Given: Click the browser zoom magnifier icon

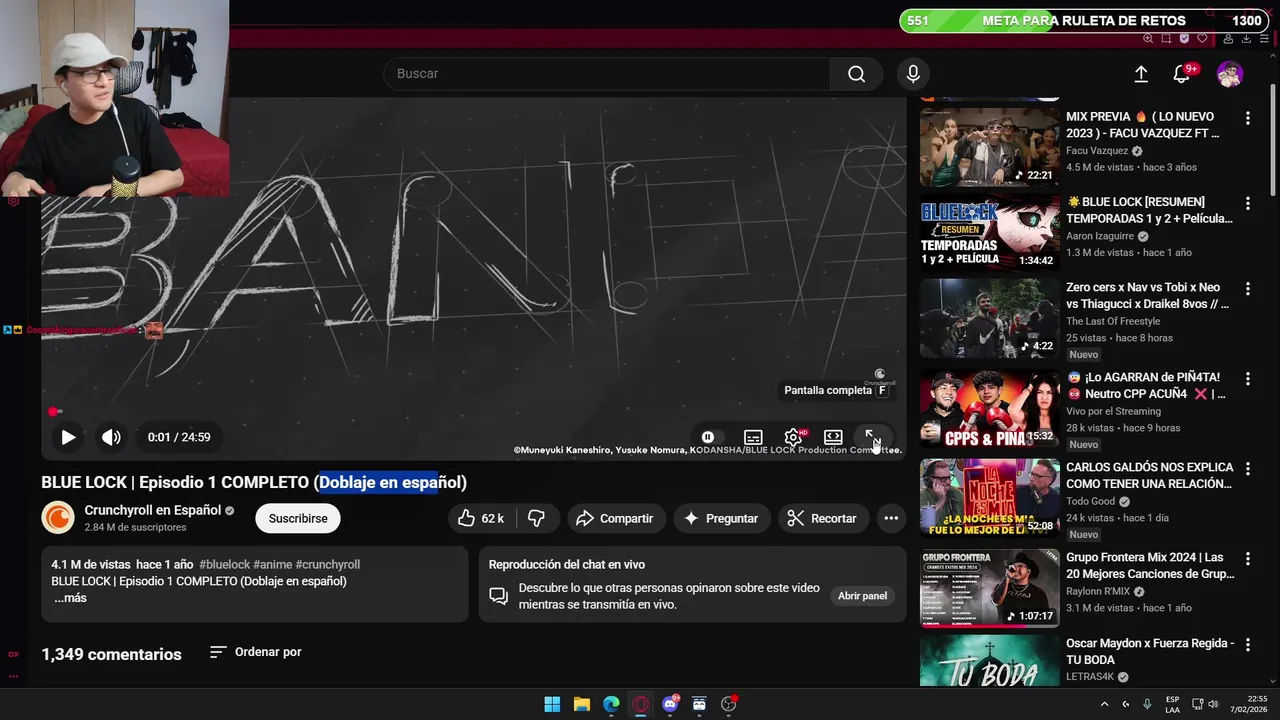Looking at the screenshot, I should [x=1148, y=39].
